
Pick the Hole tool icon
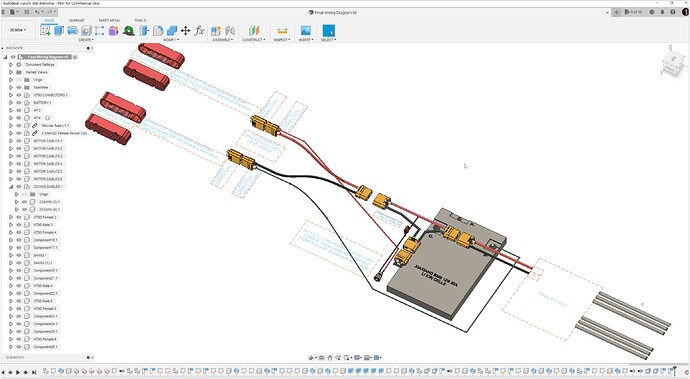tap(86, 30)
